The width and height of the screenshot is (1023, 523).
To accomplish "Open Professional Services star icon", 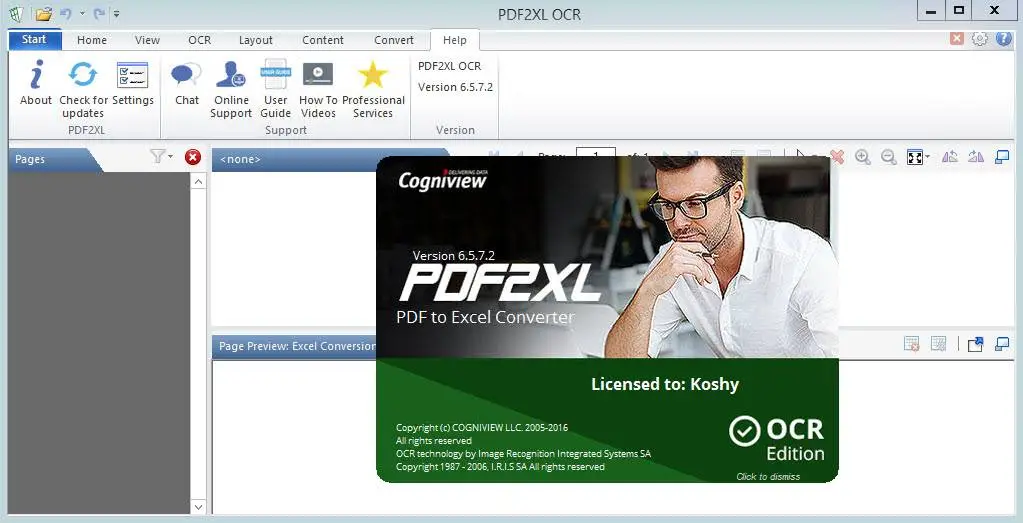I will (373, 75).
